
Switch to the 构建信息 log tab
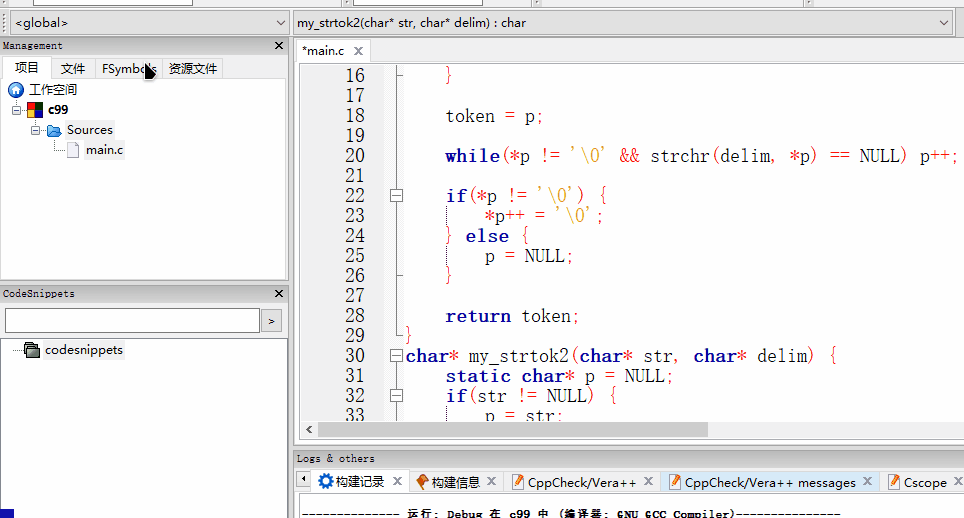coord(455,482)
